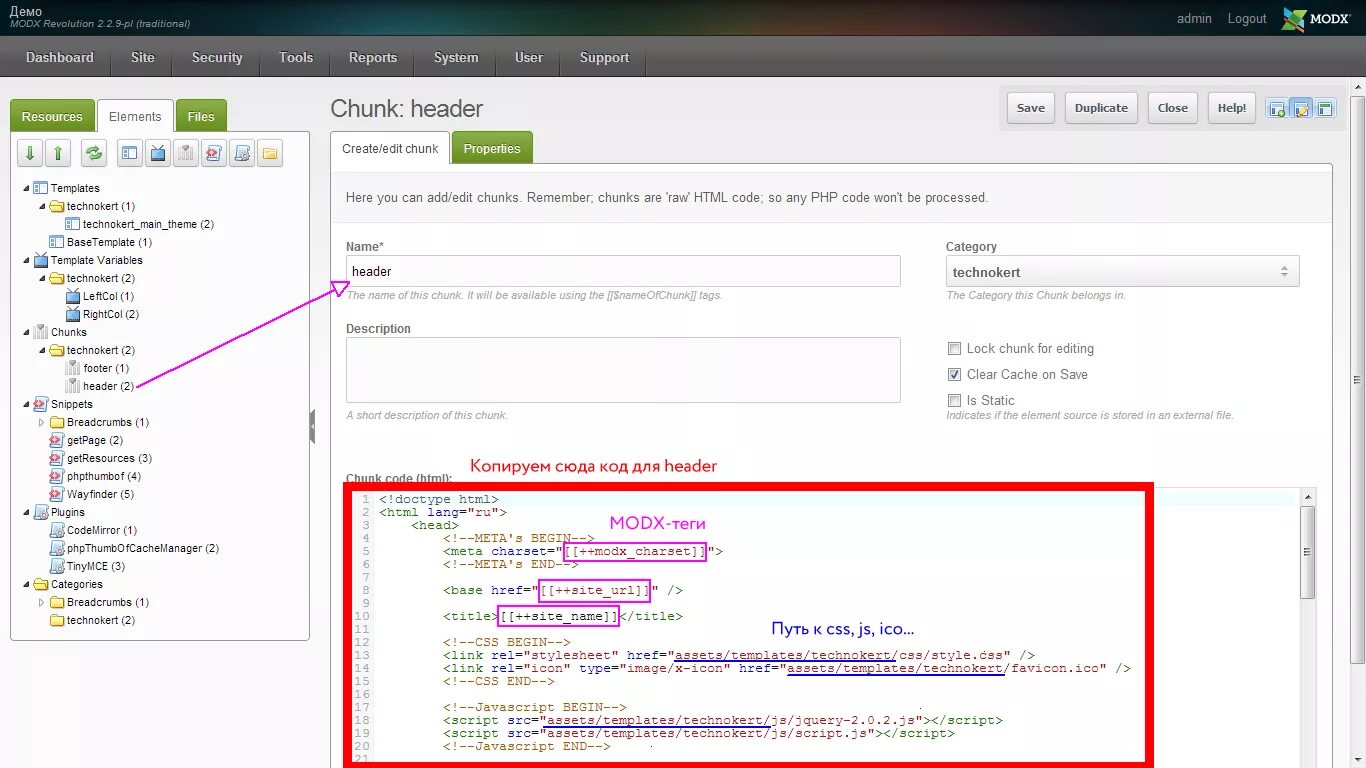
Task: Select the header chunk in tree
Action: pos(108,386)
